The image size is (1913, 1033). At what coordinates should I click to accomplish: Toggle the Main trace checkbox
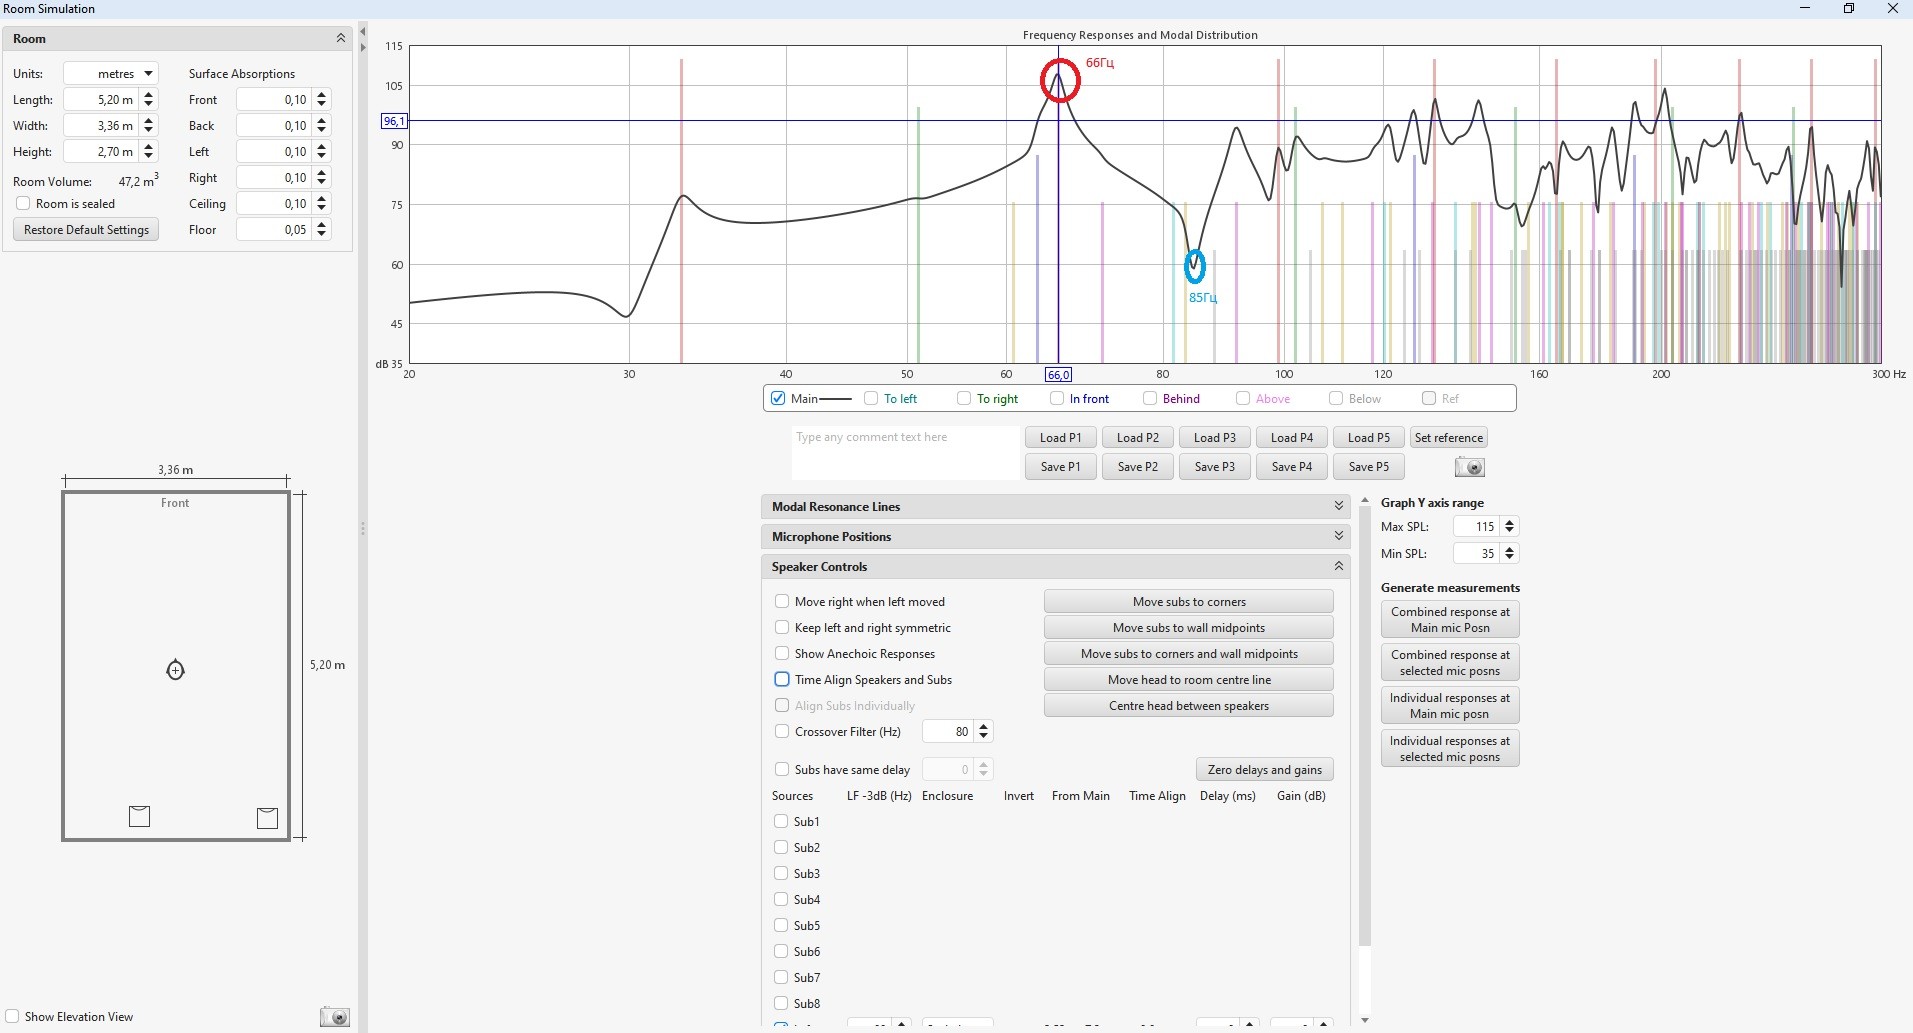(778, 398)
